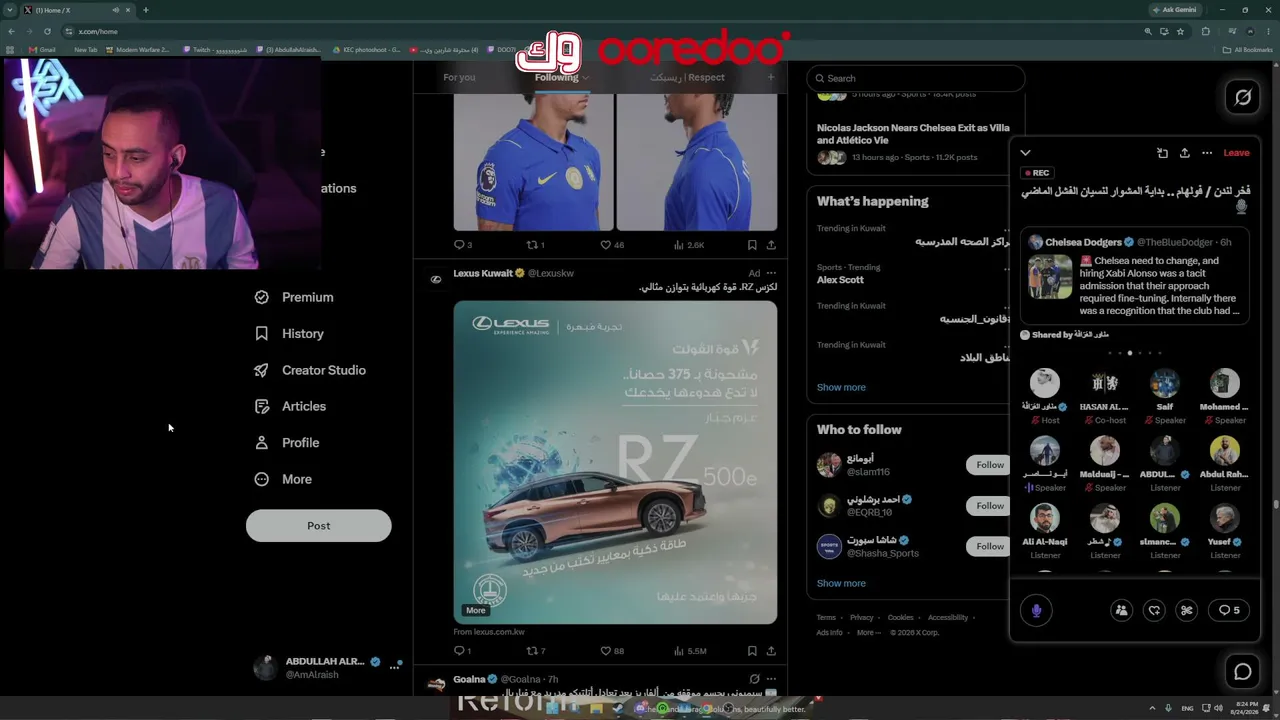Bookmark this page with the star icon
The width and height of the screenshot is (1280, 720).
[1180, 31]
